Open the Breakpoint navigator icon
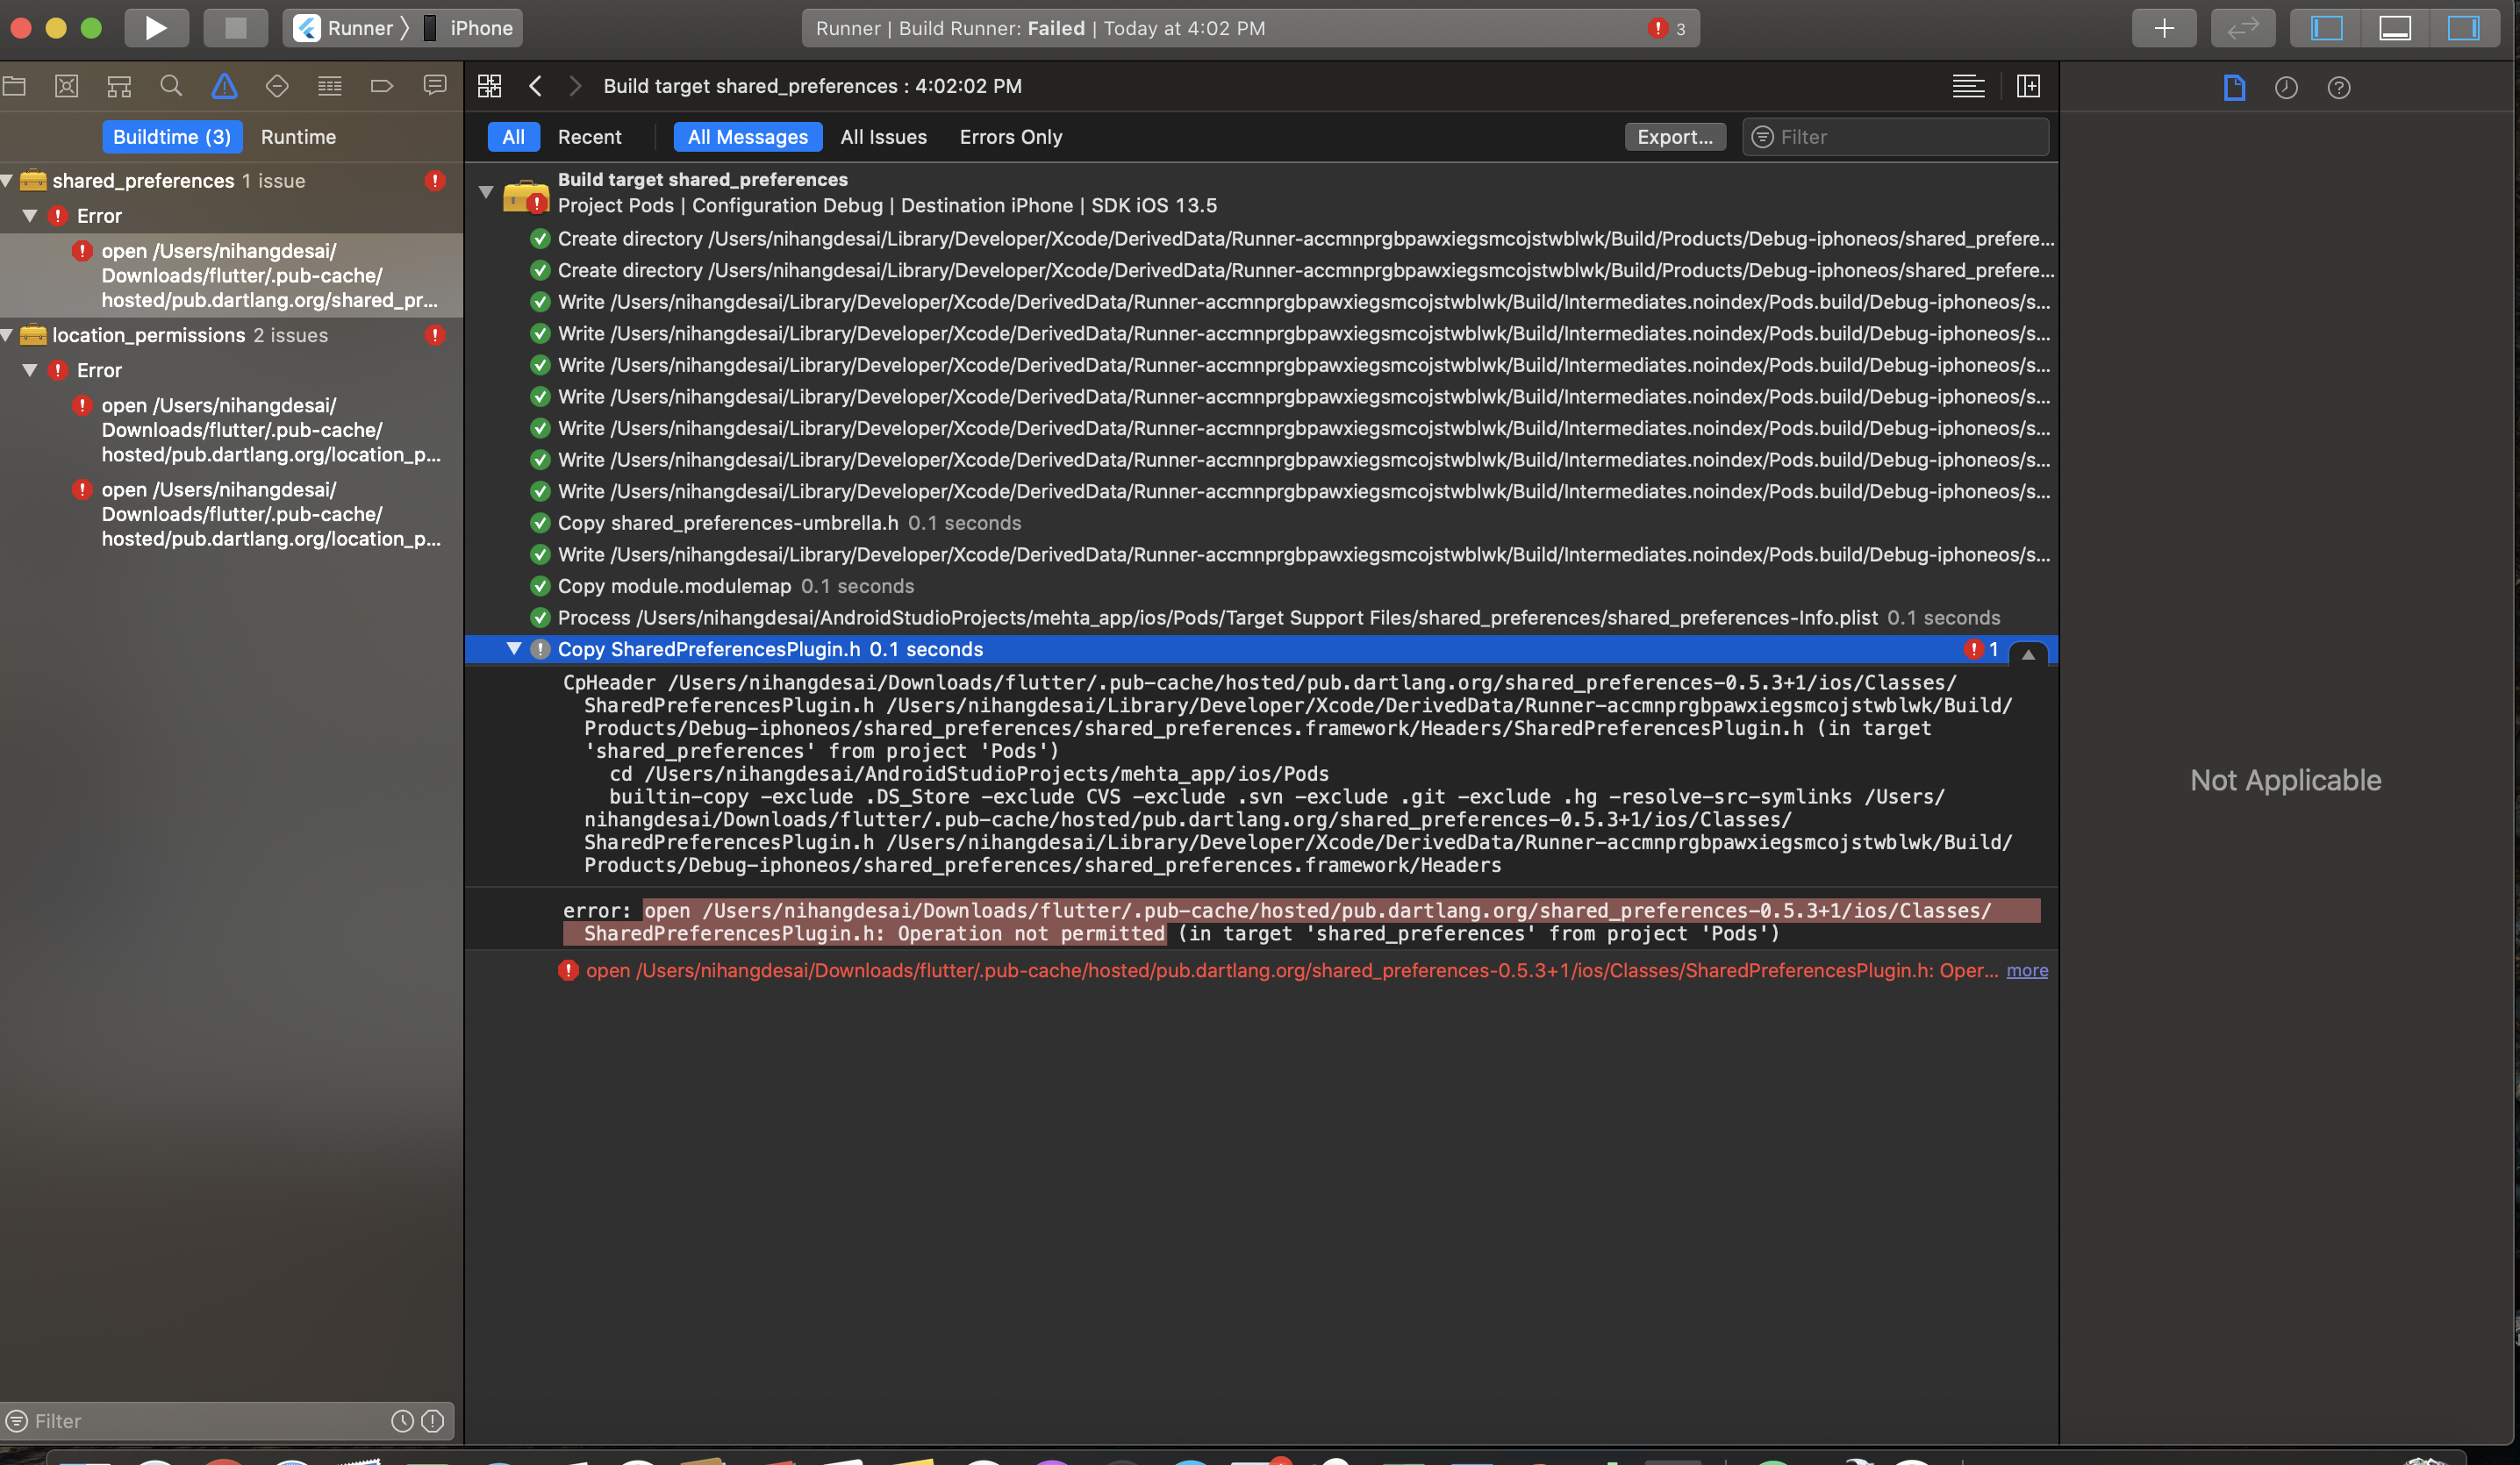2520x1465 pixels. pyautogui.click(x=381, y=87)
